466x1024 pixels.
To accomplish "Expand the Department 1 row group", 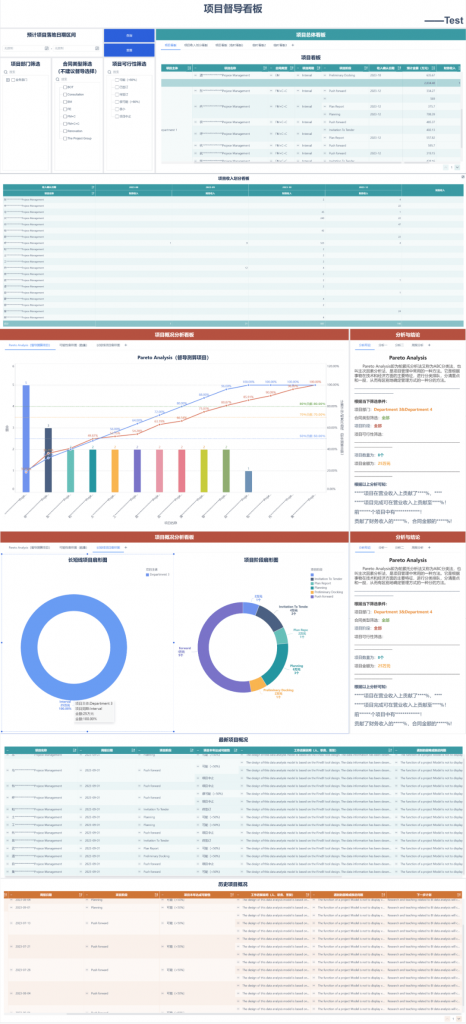I will [165, 129].
